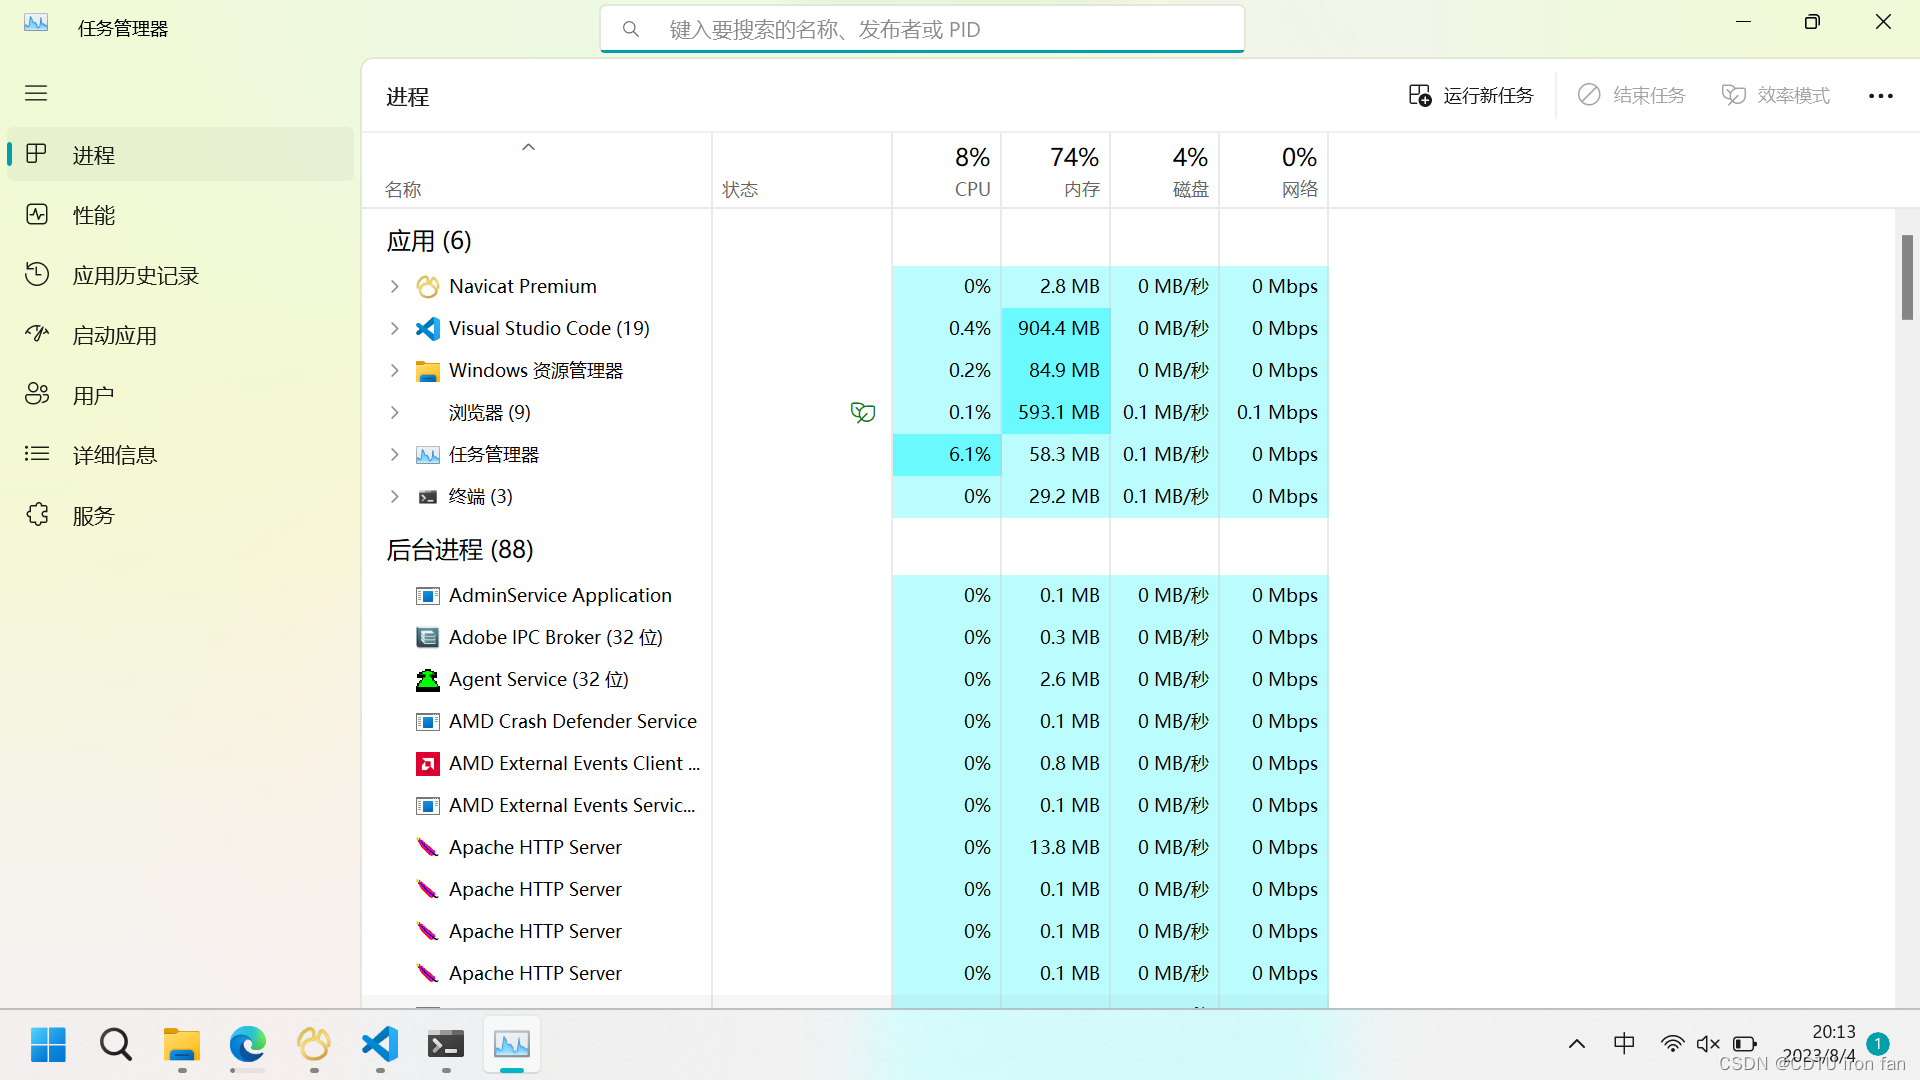This screenshot has width=1920, height=1080.
Task: Show hidden system tray icons
Action: click(1577, 1044)
